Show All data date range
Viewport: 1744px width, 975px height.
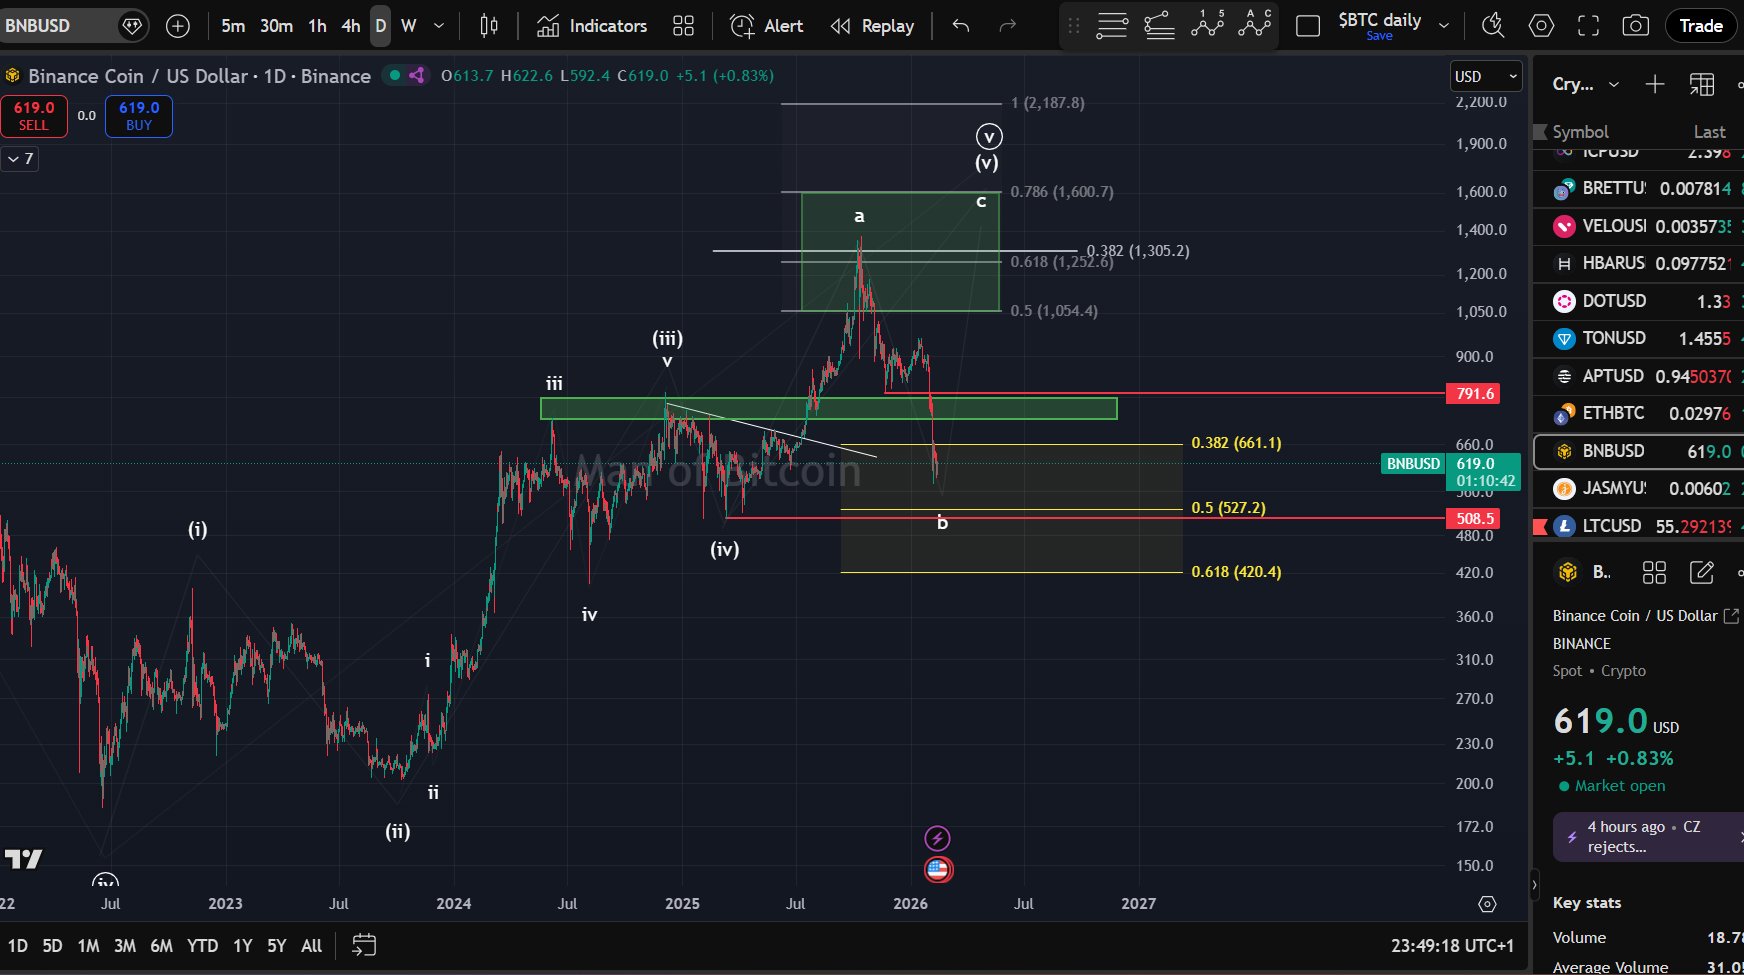312,946
